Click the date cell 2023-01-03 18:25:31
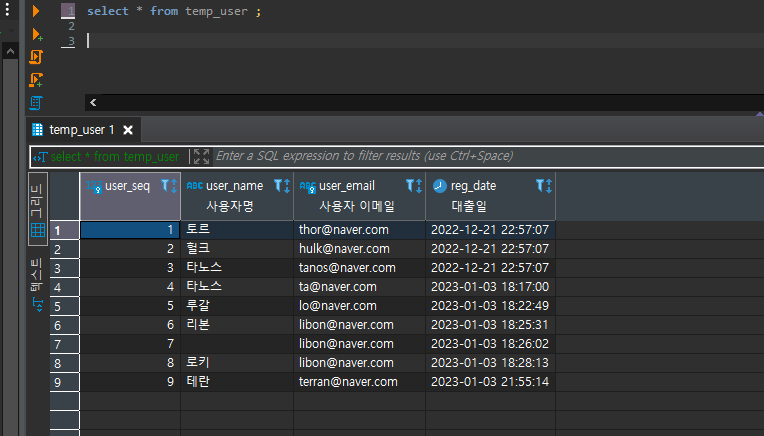This screenshot has width=764, height=436. coord(490,324)
